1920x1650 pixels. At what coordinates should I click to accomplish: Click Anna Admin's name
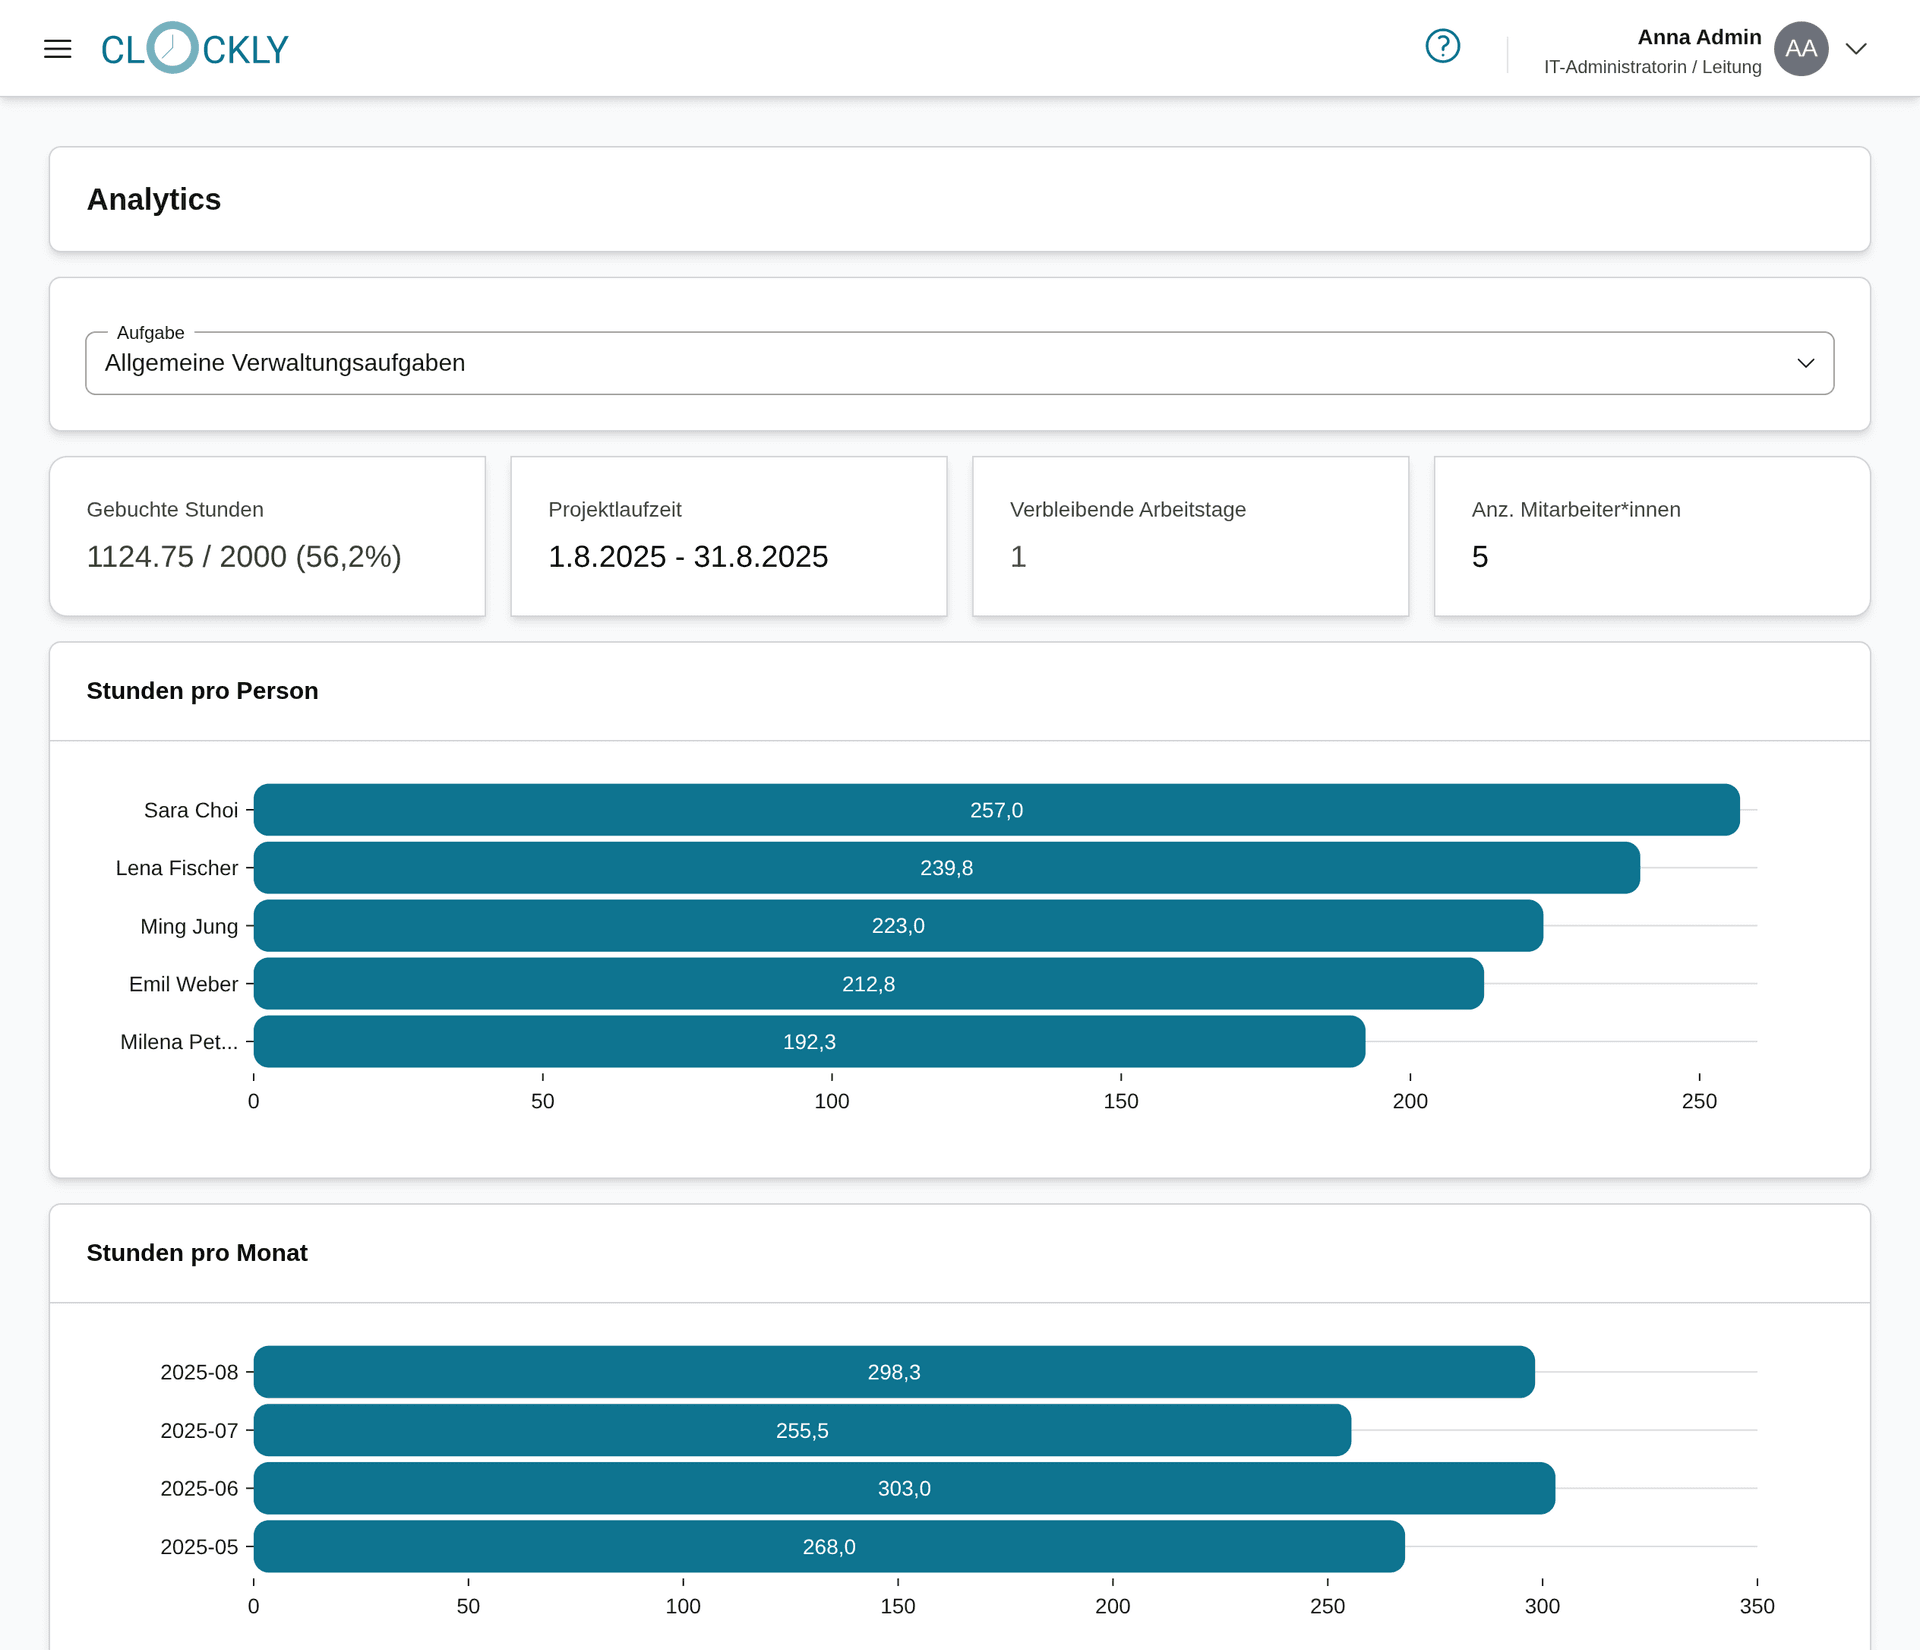[1700, 36]
